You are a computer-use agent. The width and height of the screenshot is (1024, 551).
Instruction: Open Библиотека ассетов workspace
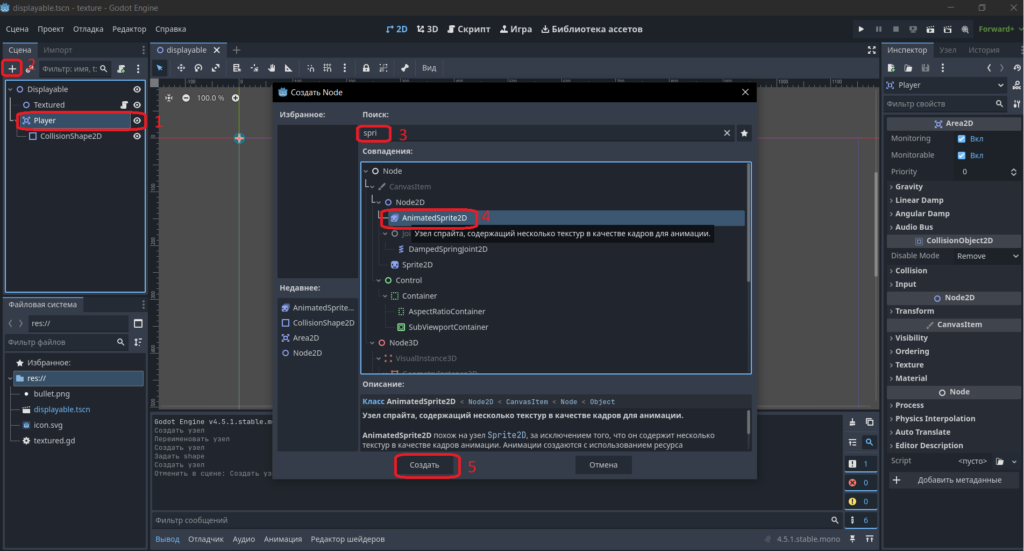tap(592, 29)
